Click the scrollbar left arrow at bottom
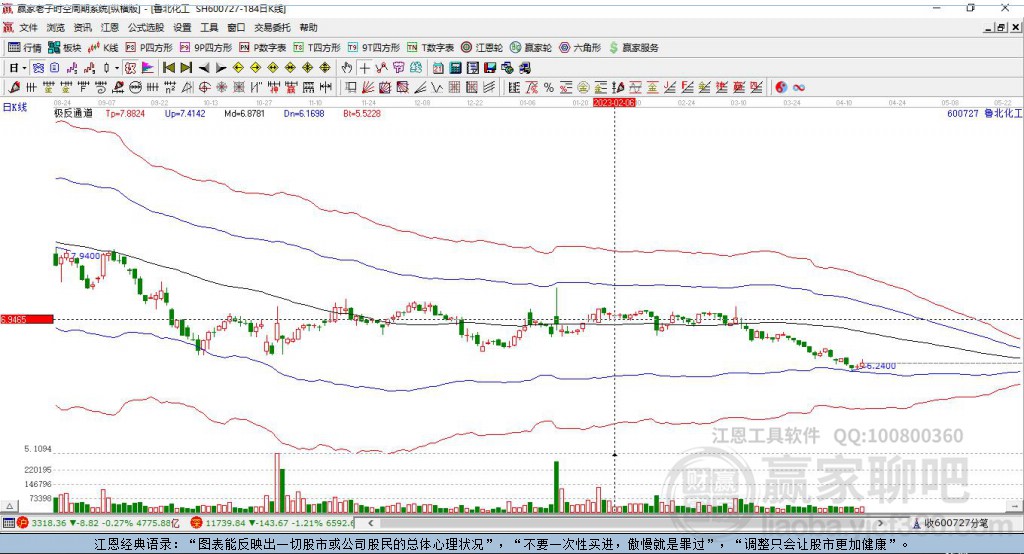 tap(370, 523)
